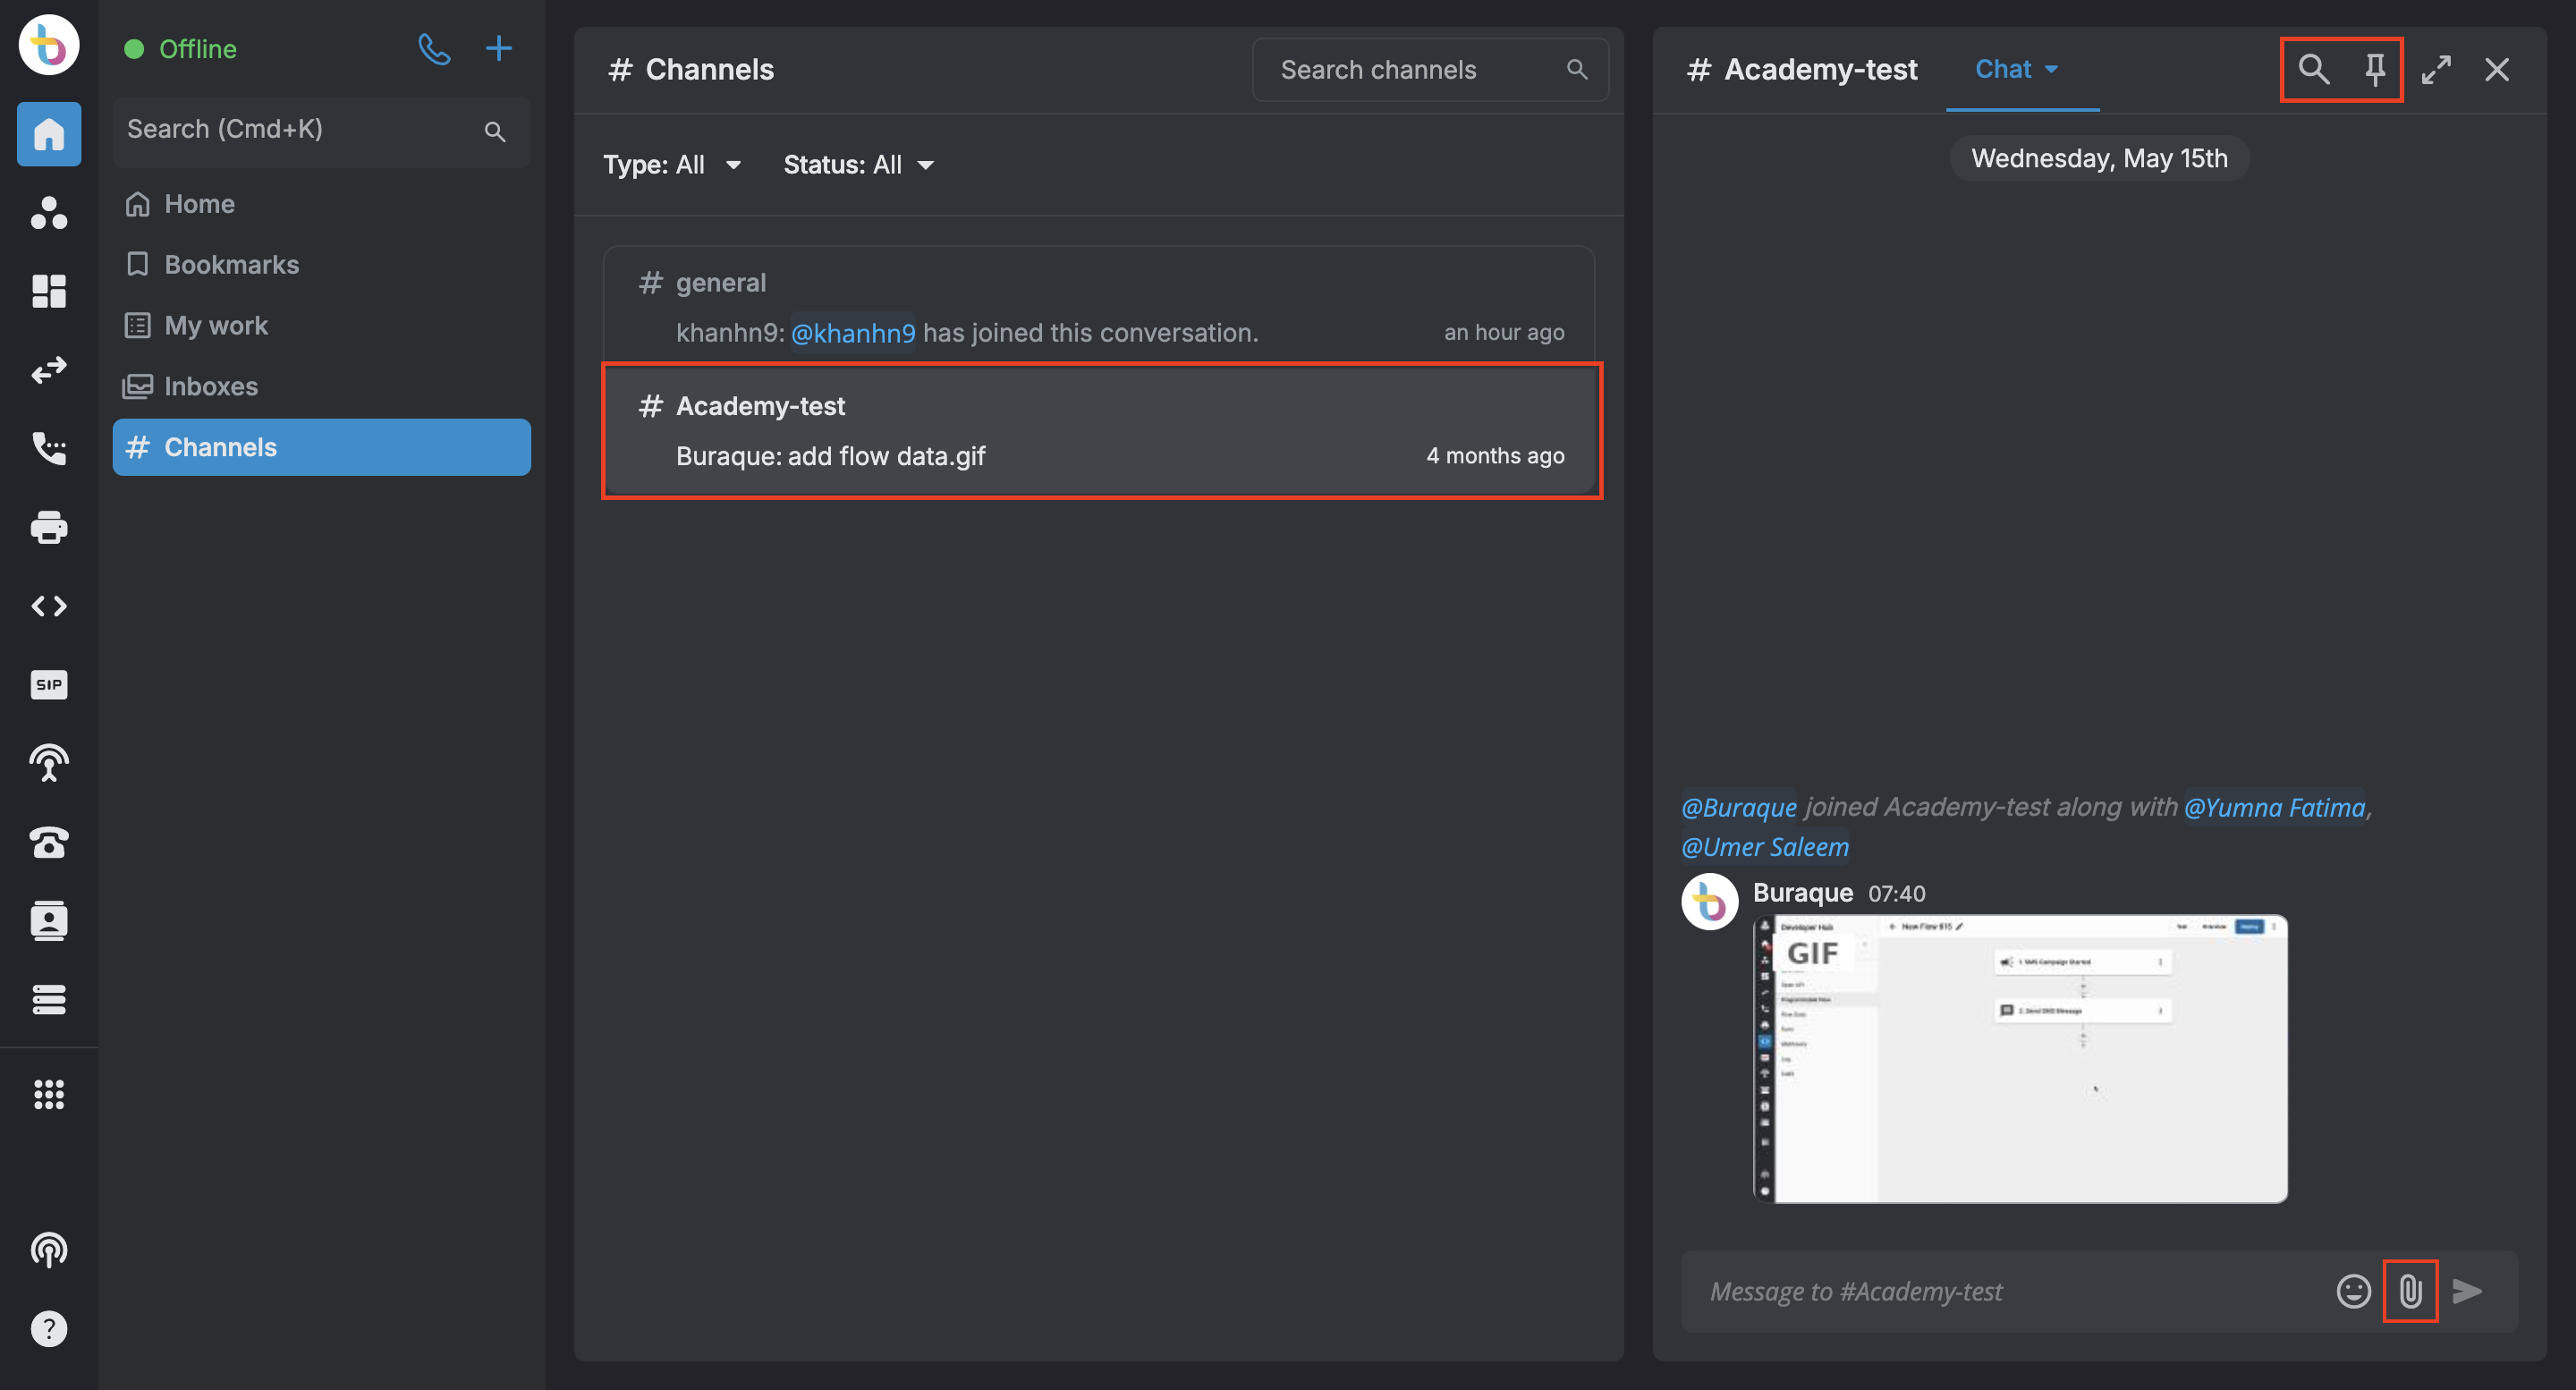Open the Status: All filter dropdown

(x=858, y=165)
